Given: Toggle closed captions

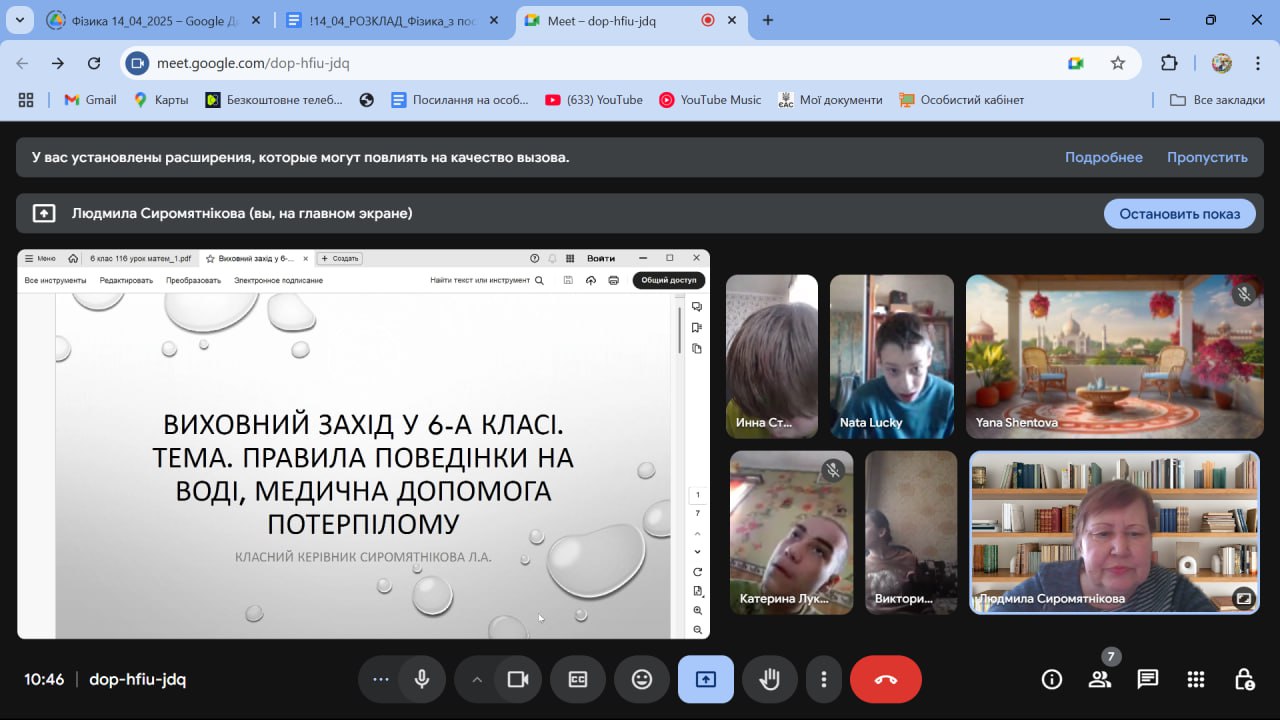Looking at the screenshot, I should coord(578,680).
